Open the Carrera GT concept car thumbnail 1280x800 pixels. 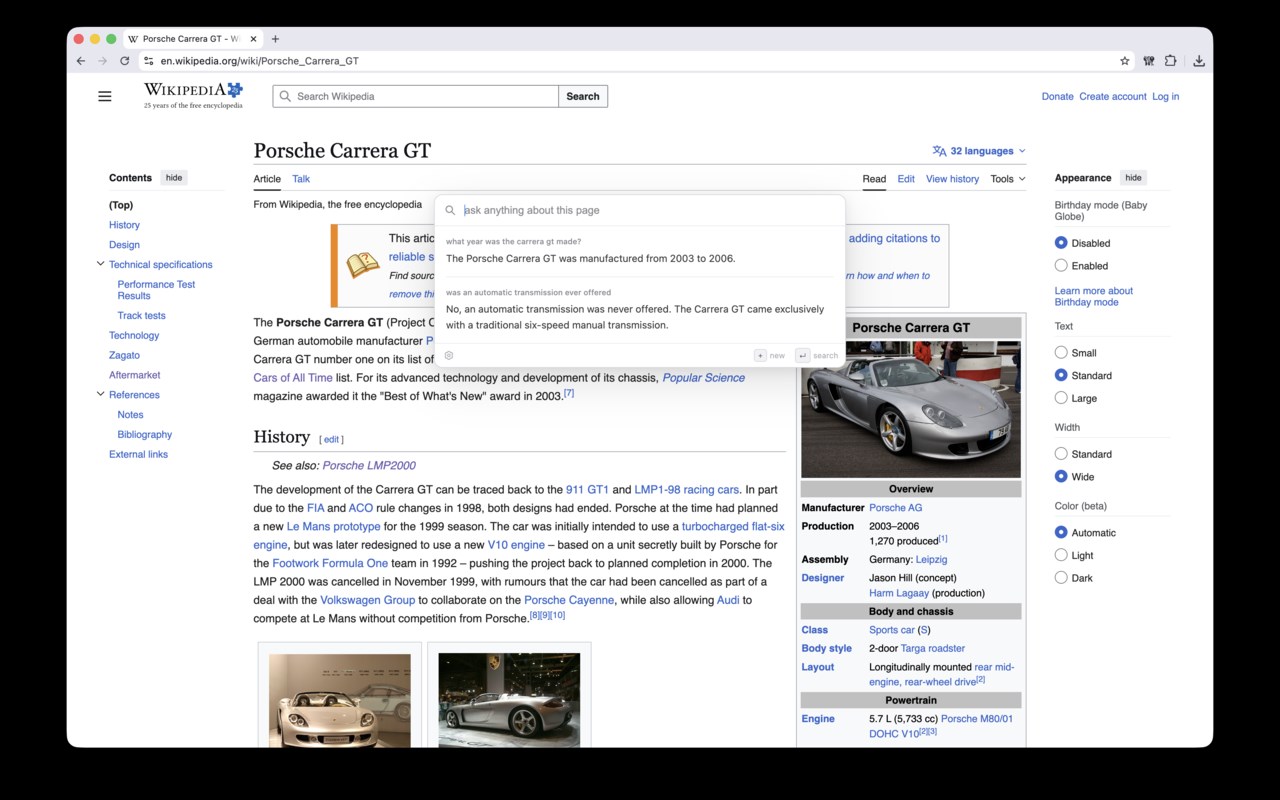(339, 700)
